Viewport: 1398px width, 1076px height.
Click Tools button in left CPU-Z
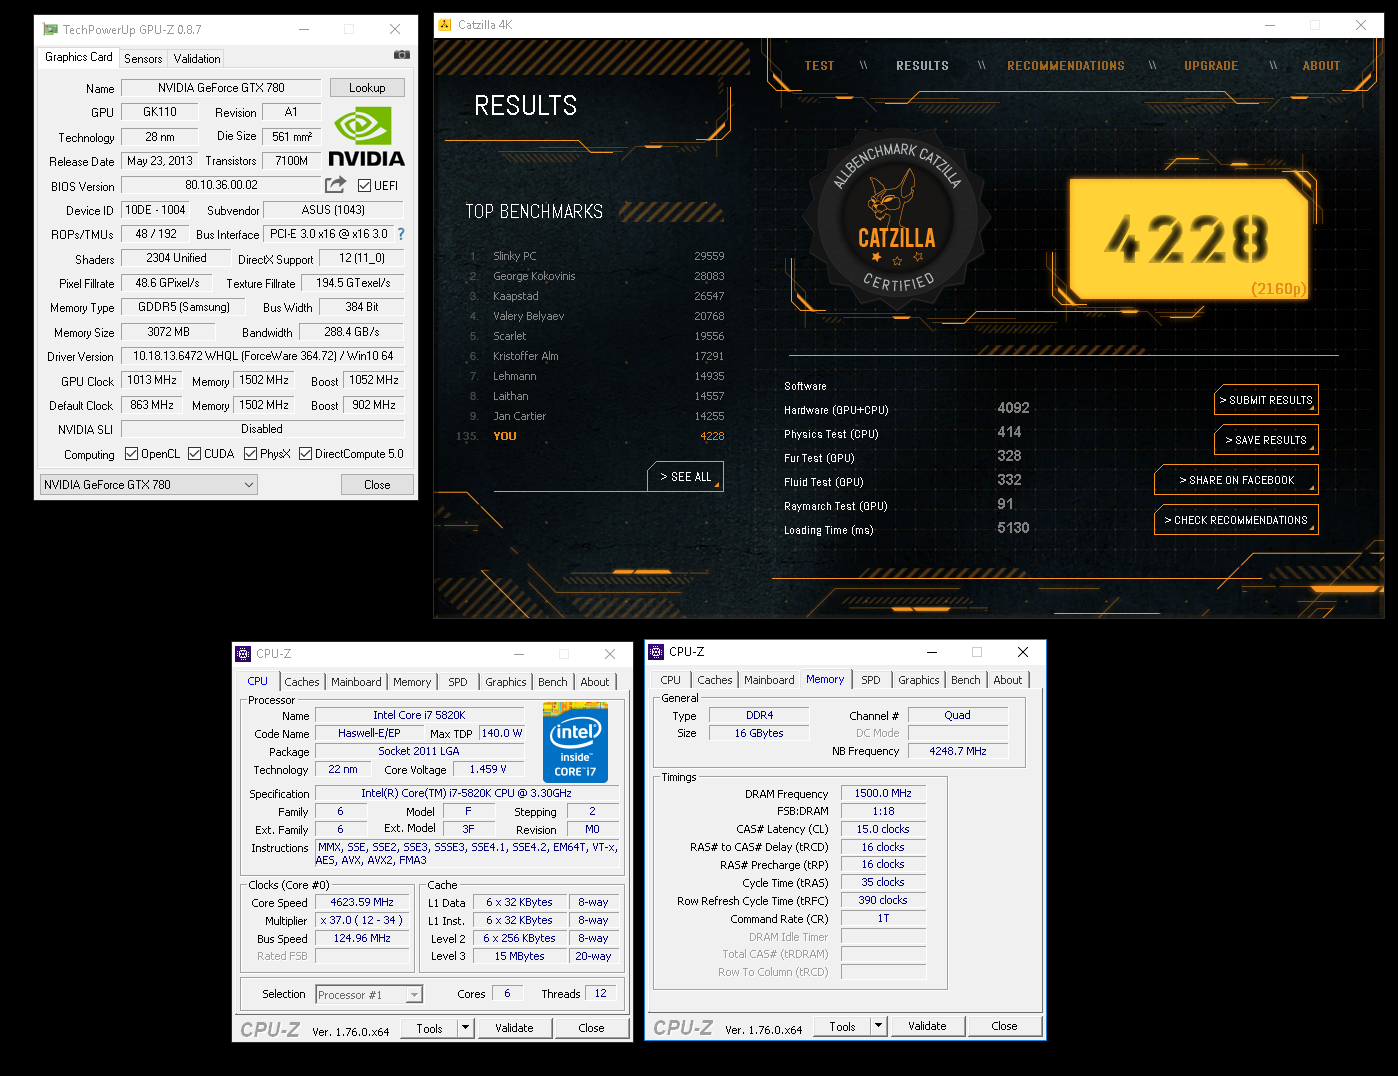429,1028
